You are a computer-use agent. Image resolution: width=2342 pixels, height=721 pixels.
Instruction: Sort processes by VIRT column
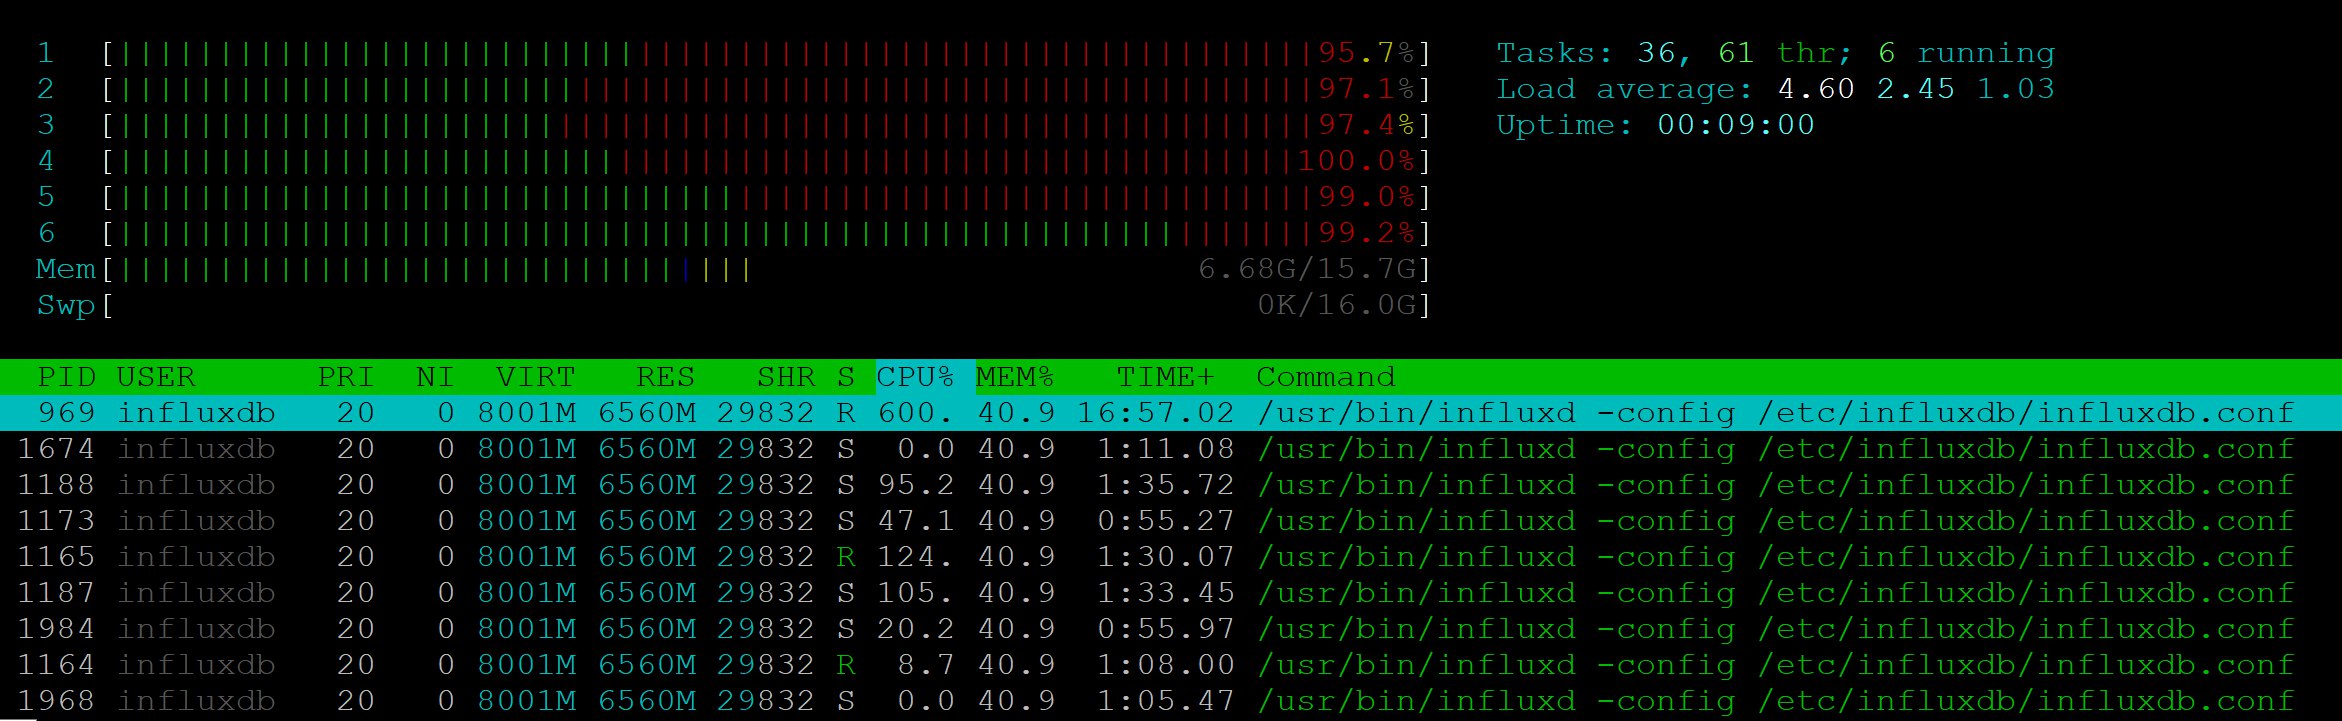[535, 377]
